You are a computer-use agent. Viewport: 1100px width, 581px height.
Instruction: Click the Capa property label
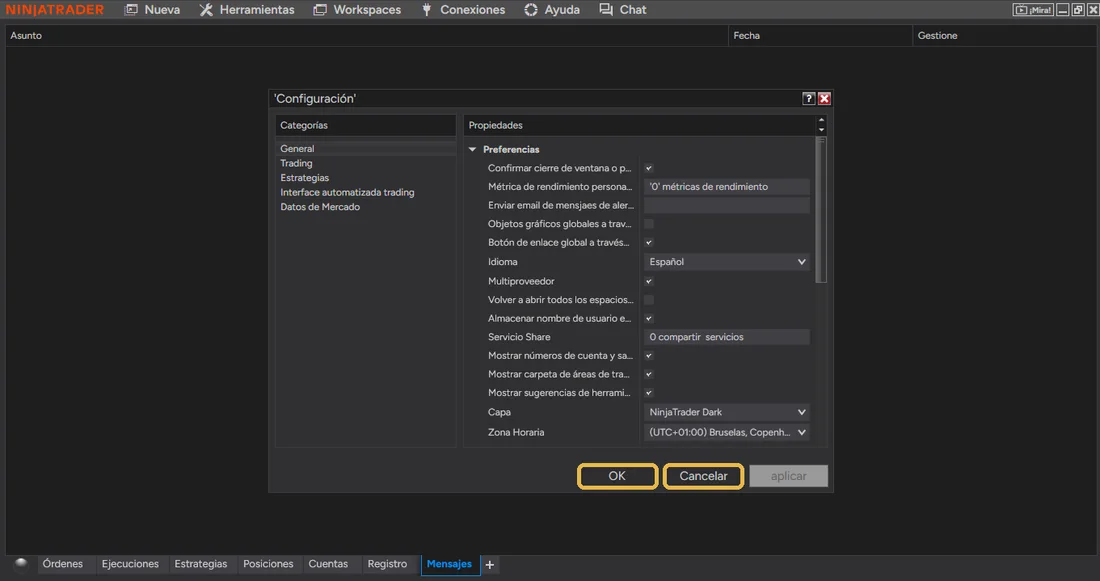499,412
